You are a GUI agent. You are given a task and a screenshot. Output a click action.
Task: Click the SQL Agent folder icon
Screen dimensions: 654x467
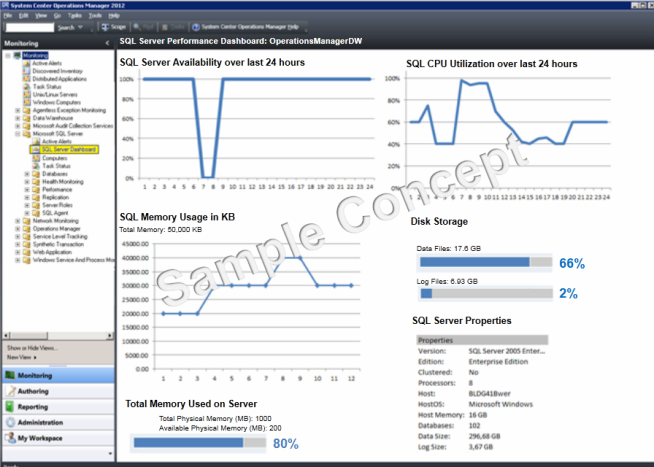[x=36, y=213]
